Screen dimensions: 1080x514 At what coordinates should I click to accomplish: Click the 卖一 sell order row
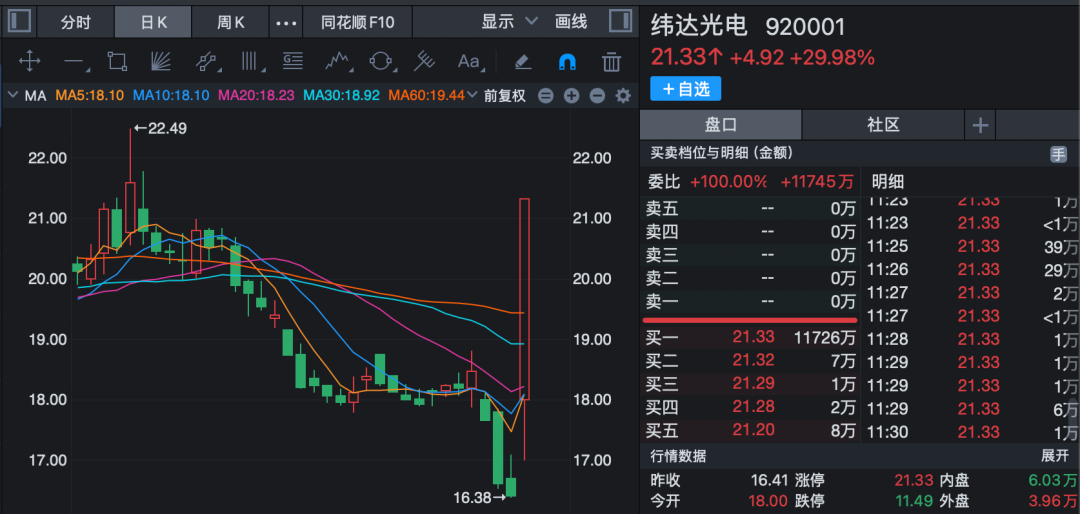tap(751, 302)
